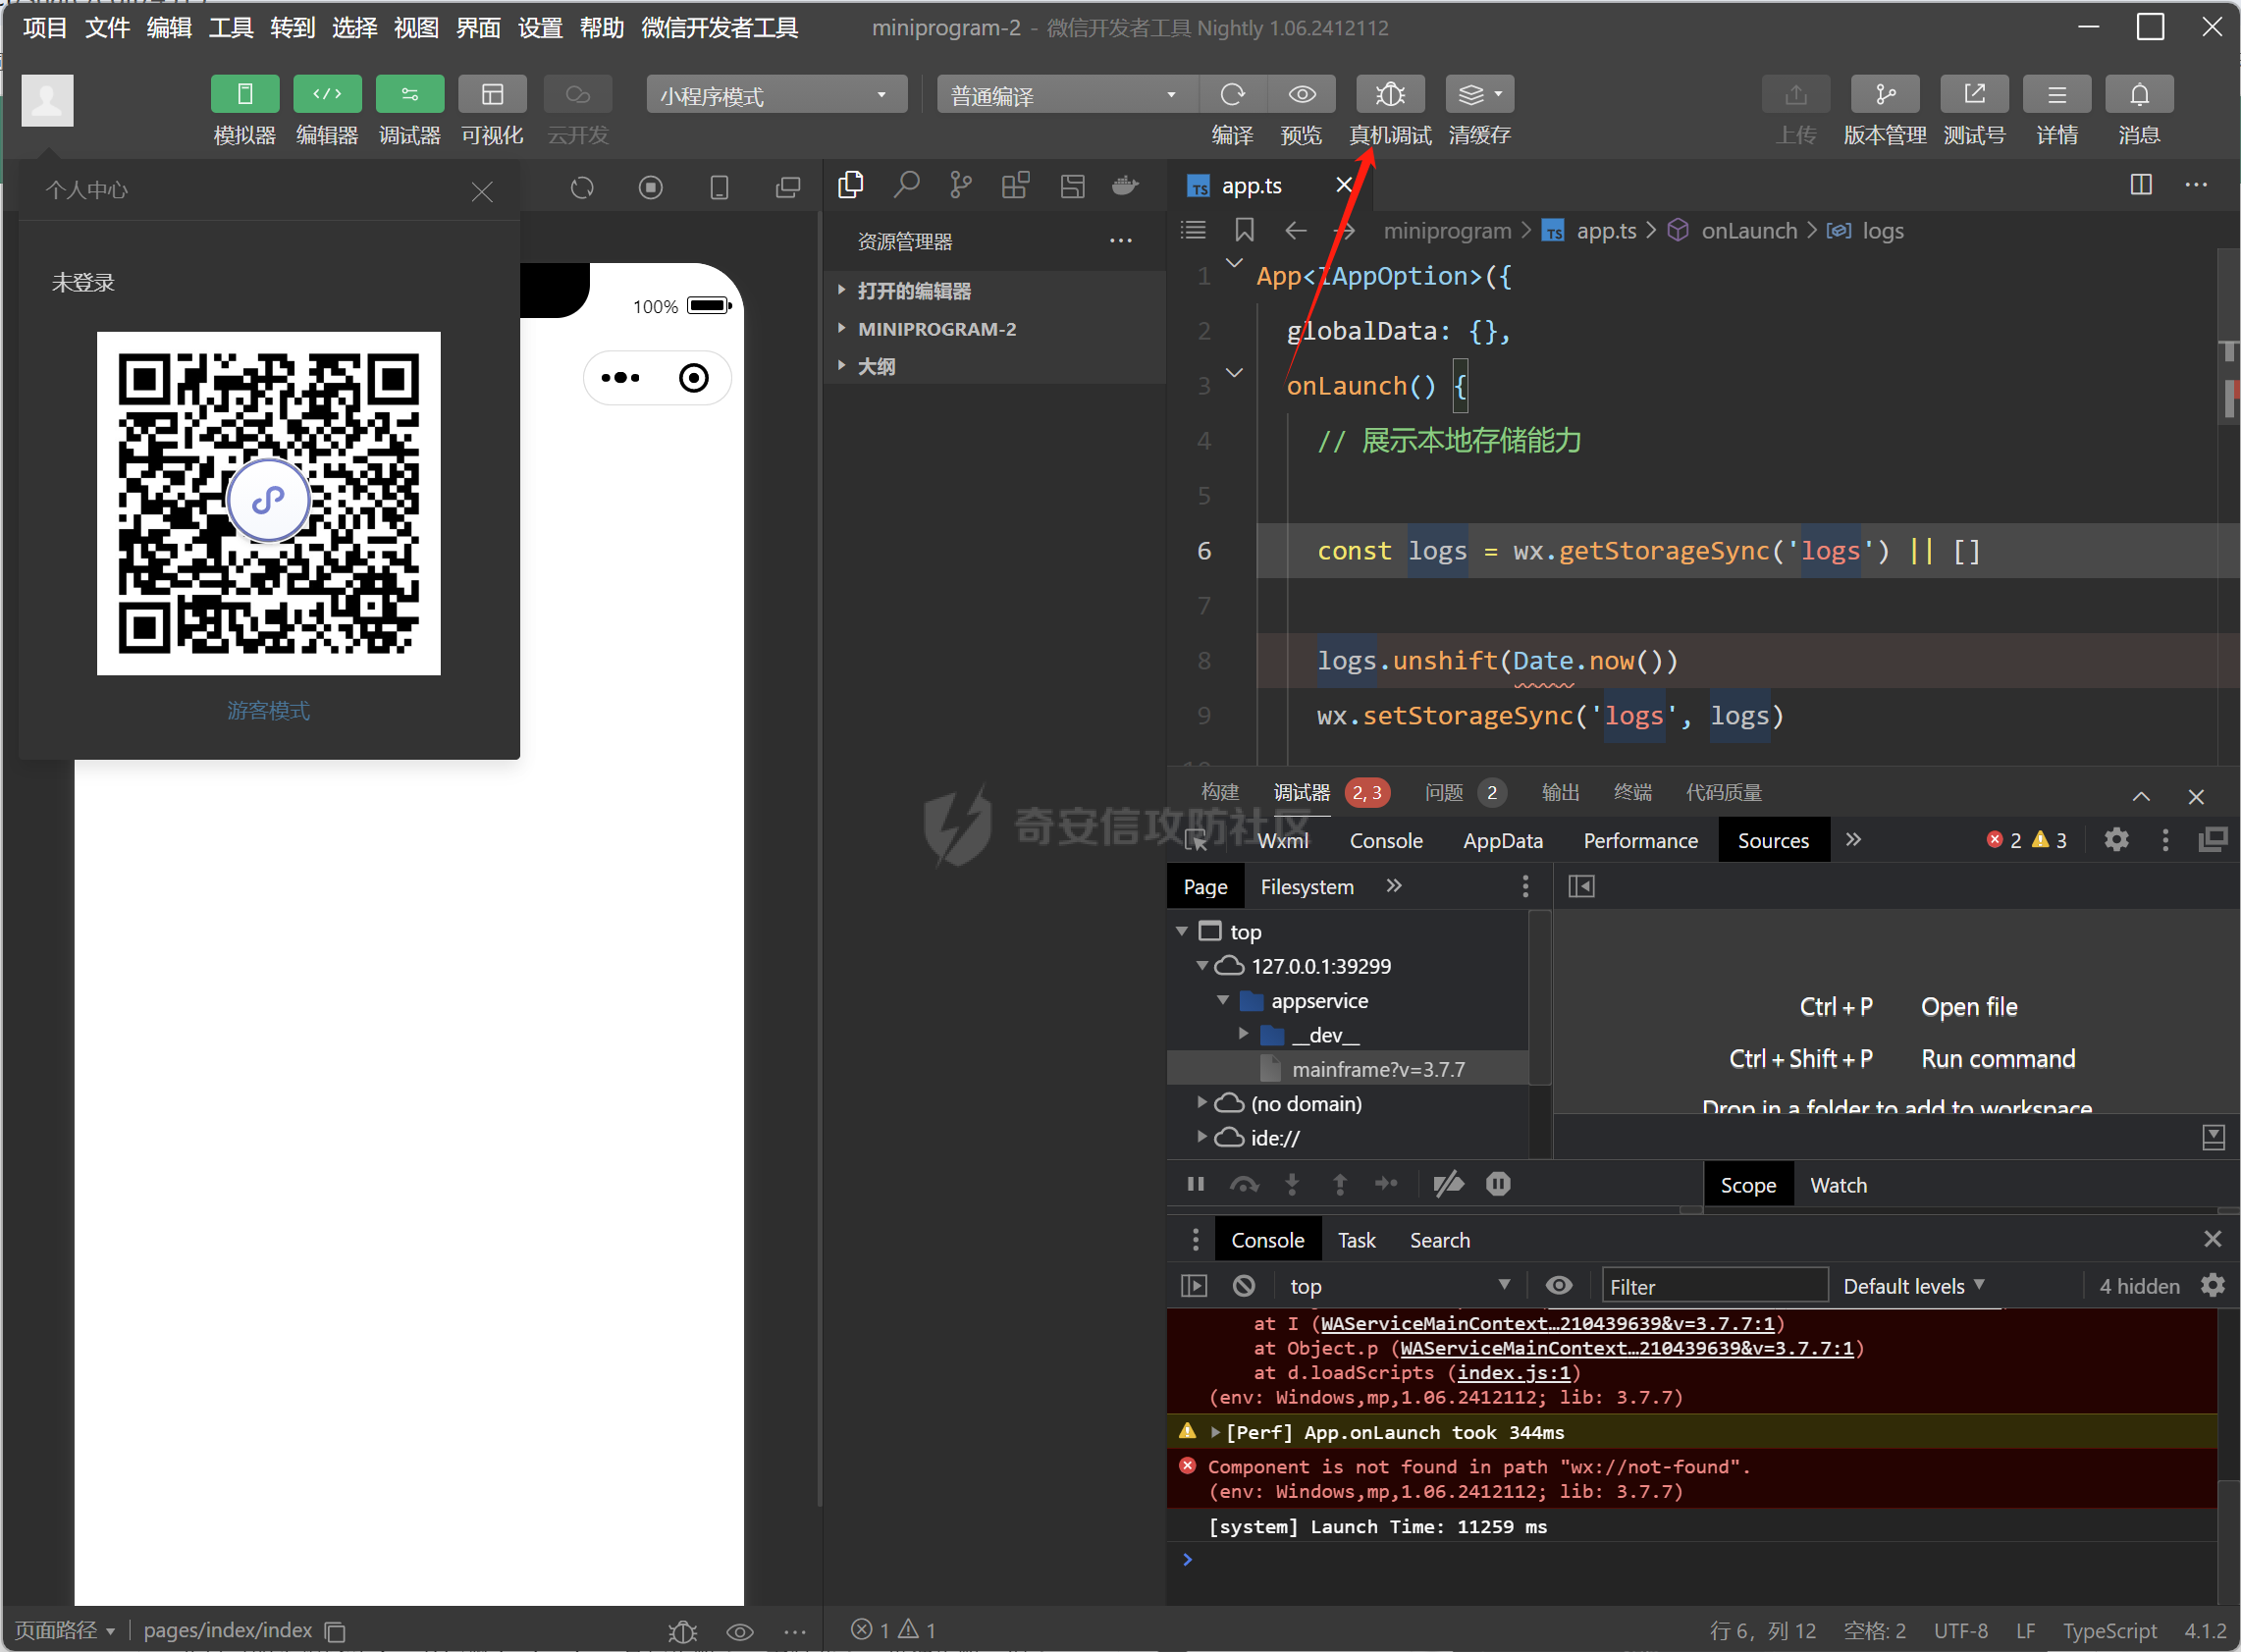Expand the ide:// node
This screenshot has height=1652, width=2241.
pos(1201,1137)
